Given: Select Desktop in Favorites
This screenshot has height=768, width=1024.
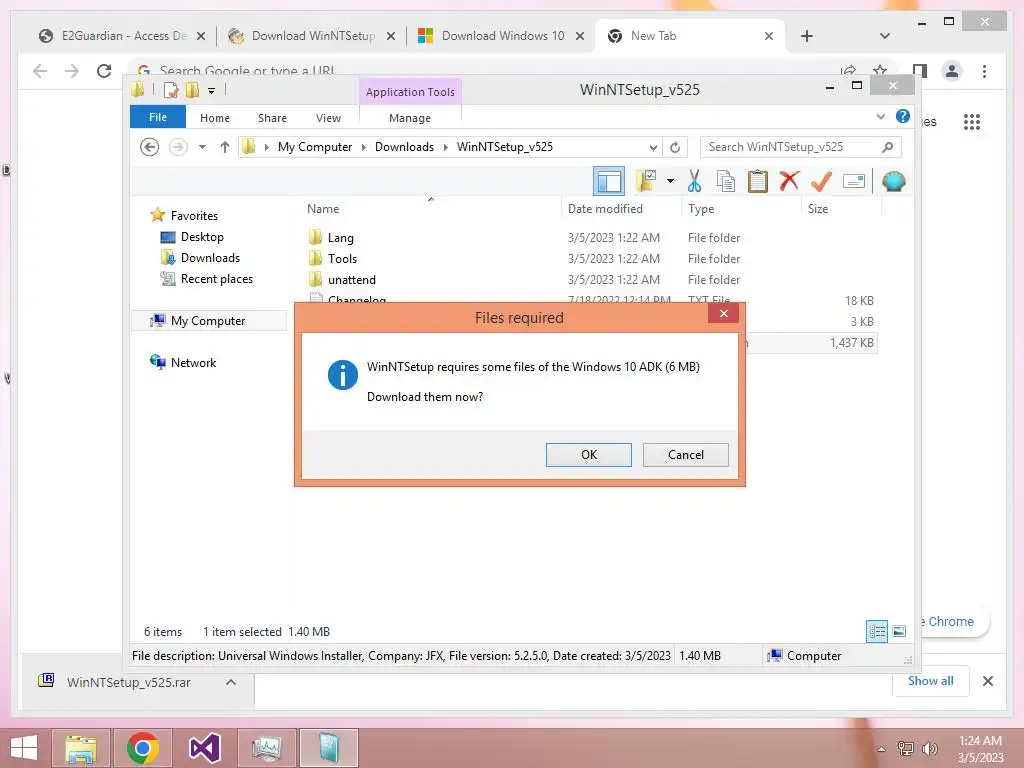Looking at the screenshot, I should point(202,237).
